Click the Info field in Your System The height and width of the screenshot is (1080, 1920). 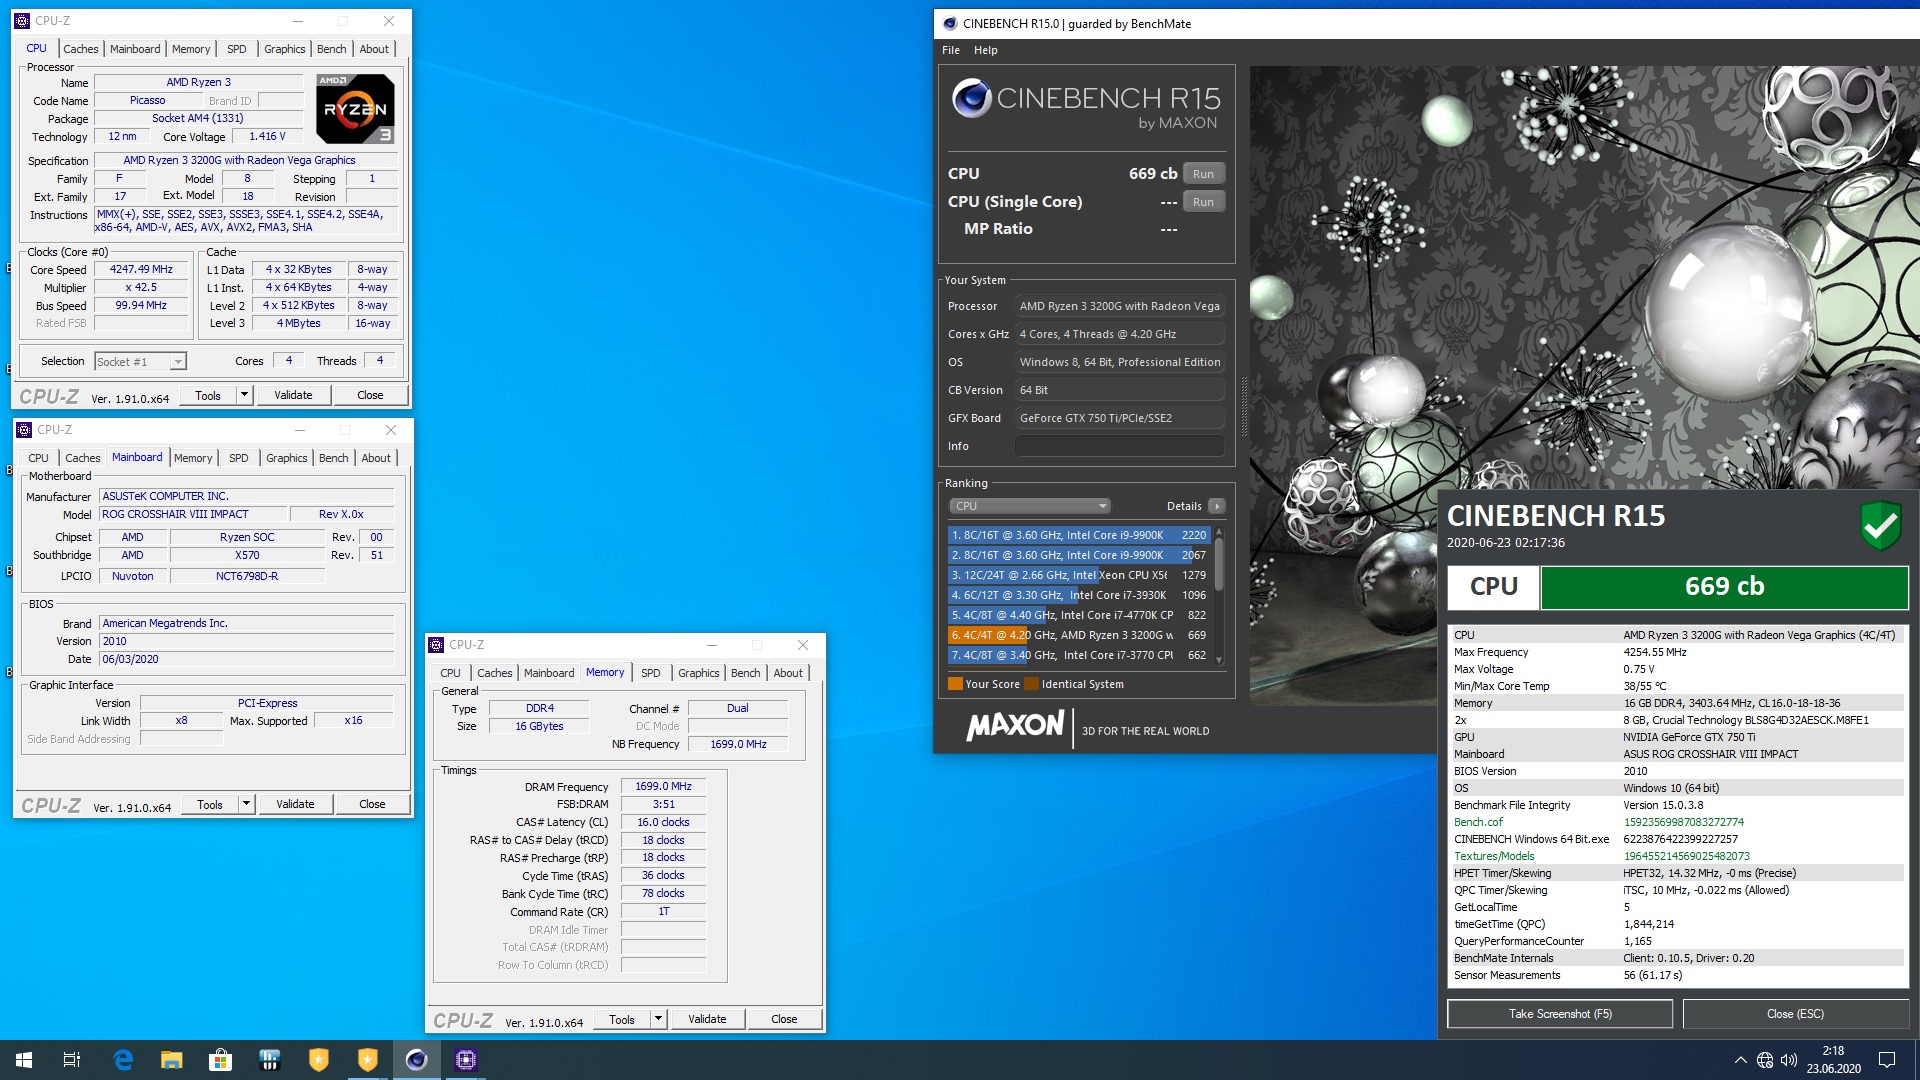click(1120, 446)
